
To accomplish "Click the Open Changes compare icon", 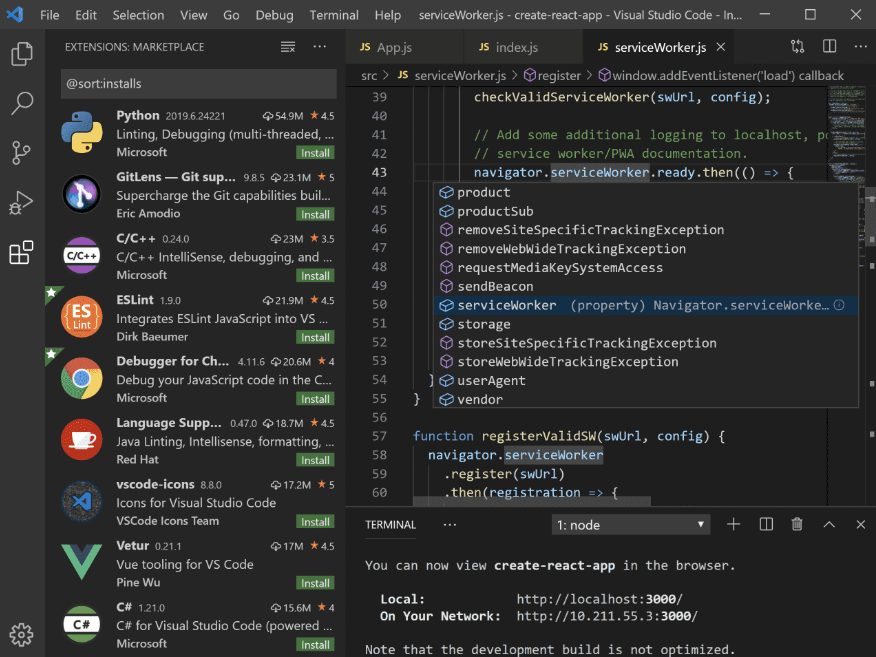I will pyautogui.click(x=797, y=47).
